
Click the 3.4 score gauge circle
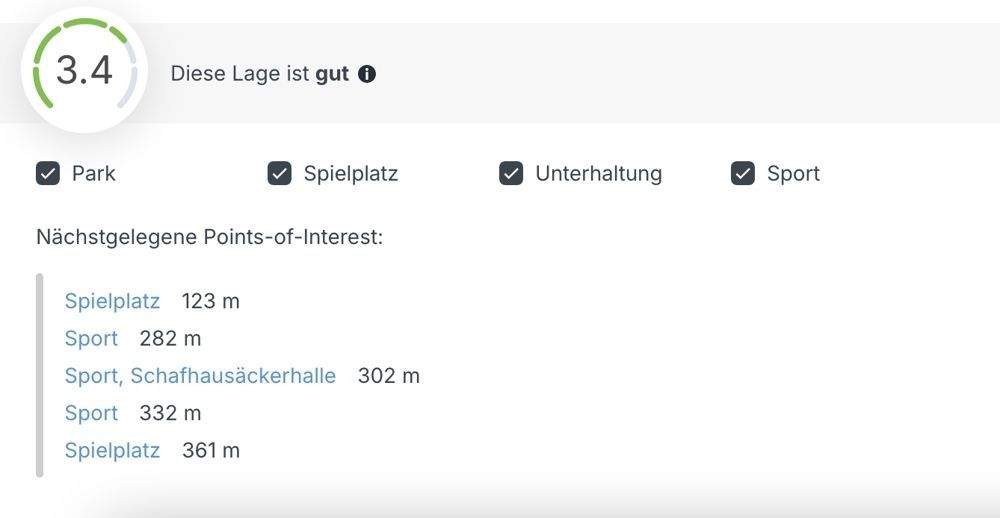[x=84, y=71]
